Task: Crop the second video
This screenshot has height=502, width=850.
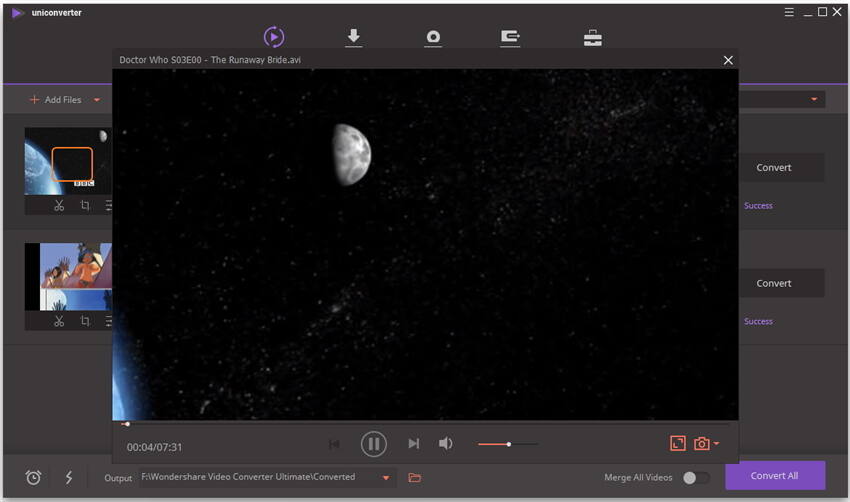Action: coord(85,321)
